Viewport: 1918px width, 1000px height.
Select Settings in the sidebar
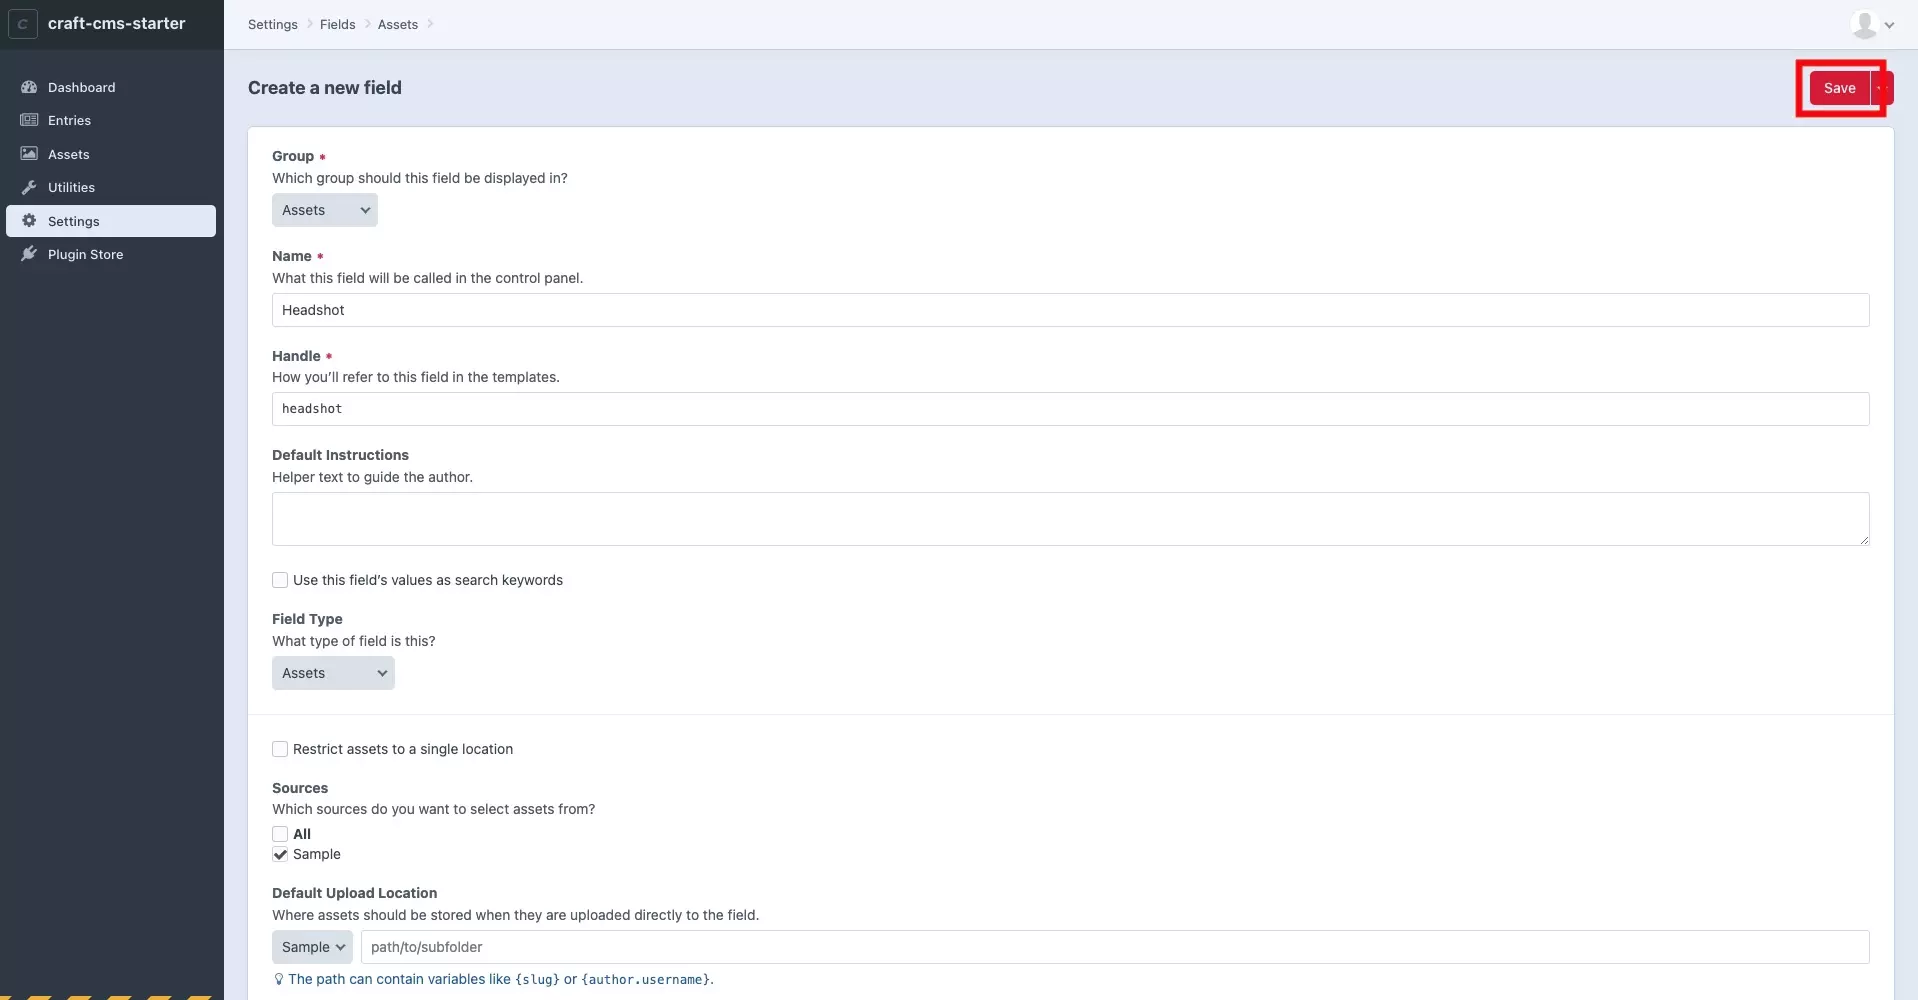pos(111,221)
